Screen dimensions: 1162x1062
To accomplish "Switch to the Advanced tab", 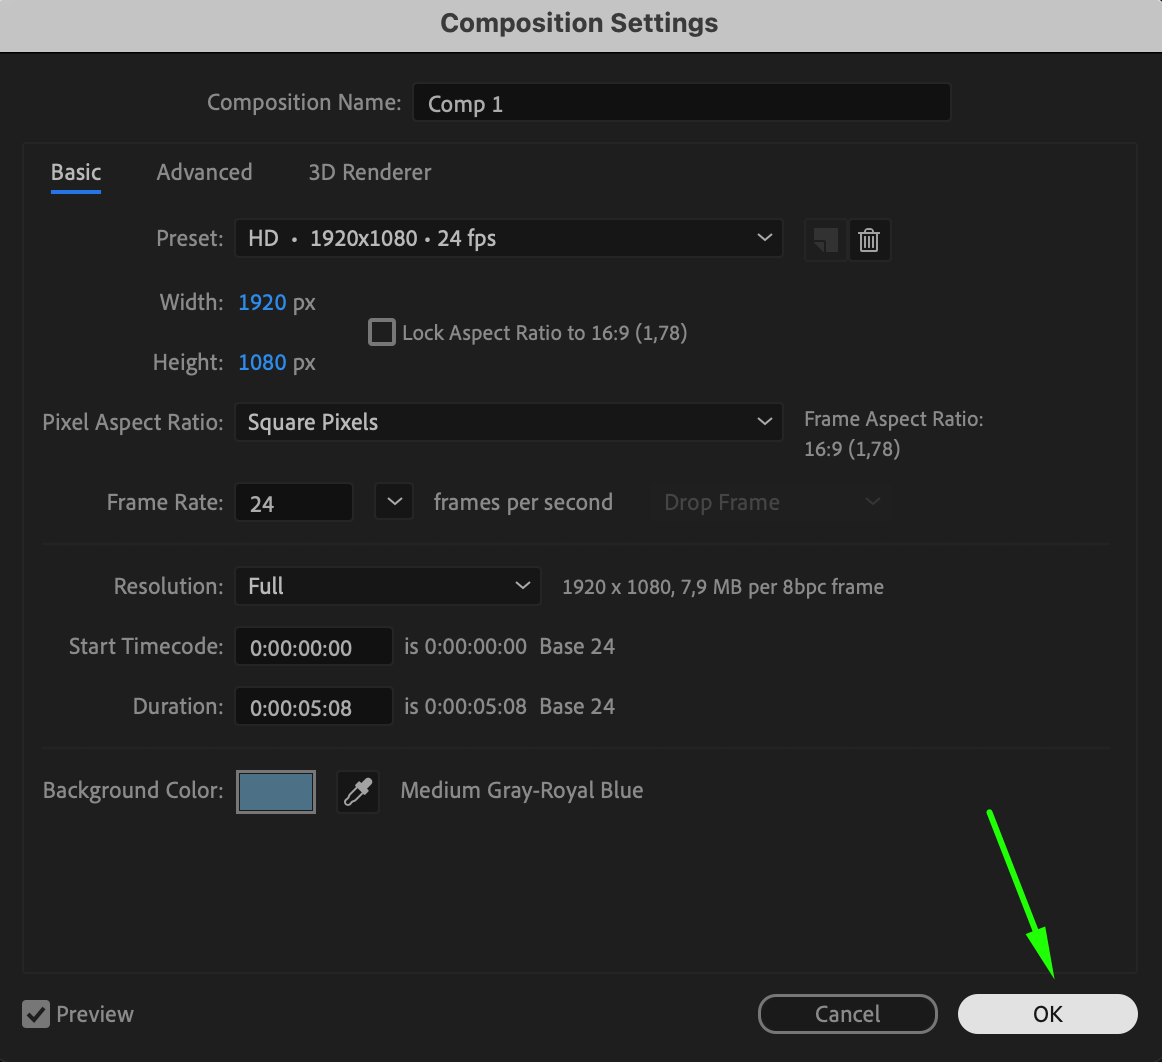I will [x=204, y=172].
